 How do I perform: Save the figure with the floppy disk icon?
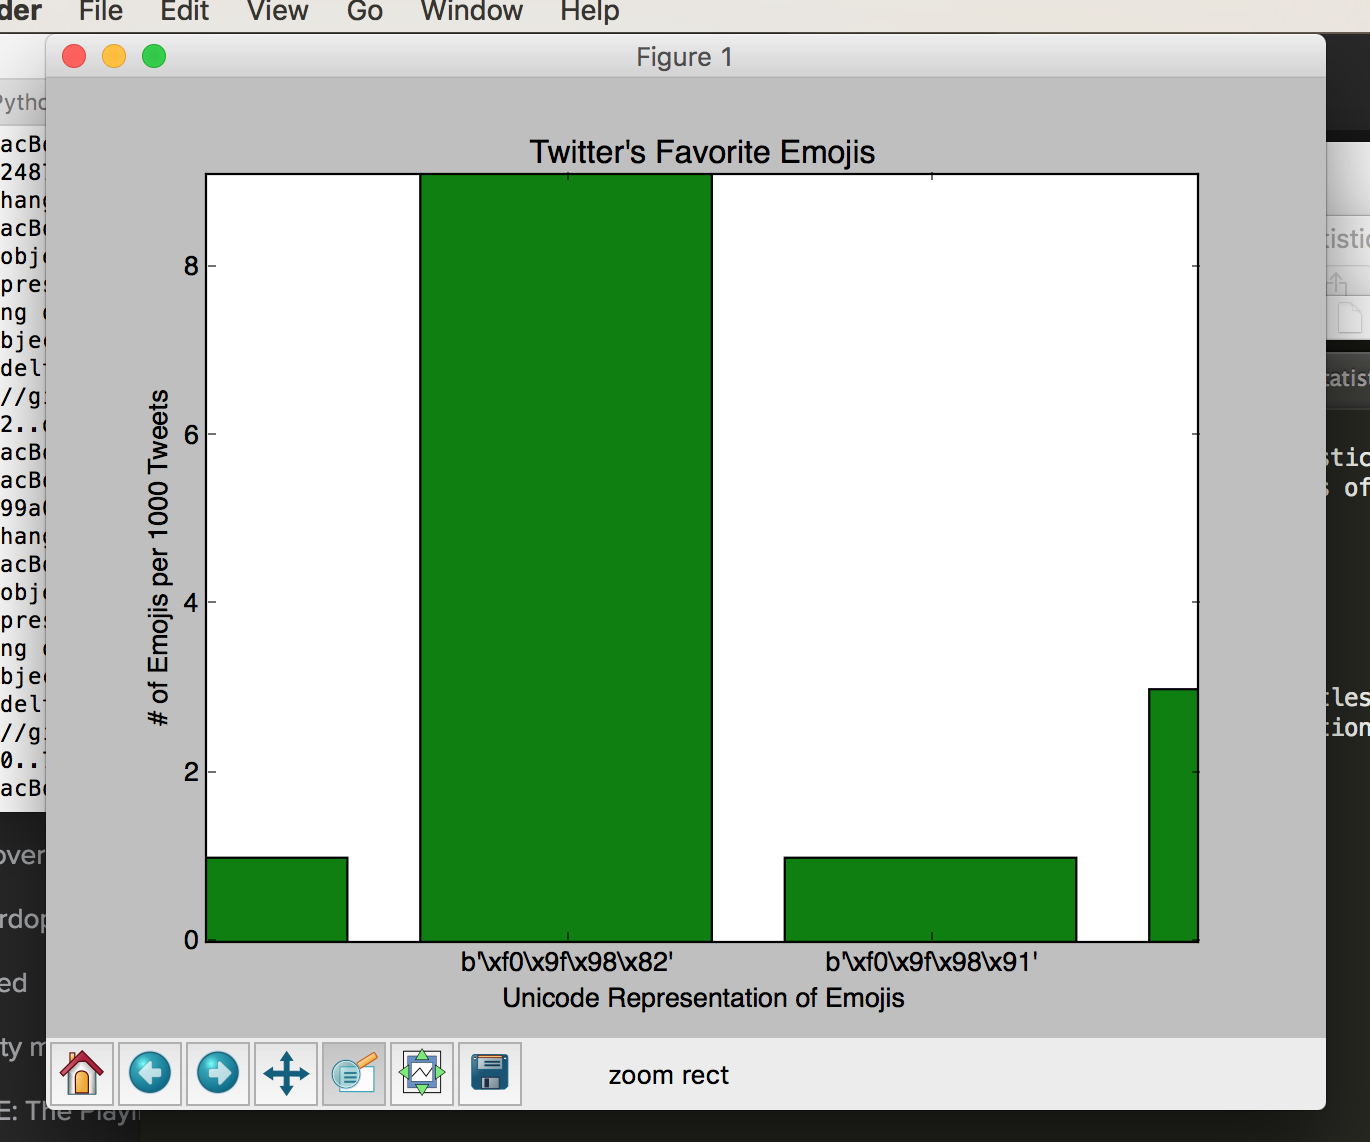(490, 1074)
